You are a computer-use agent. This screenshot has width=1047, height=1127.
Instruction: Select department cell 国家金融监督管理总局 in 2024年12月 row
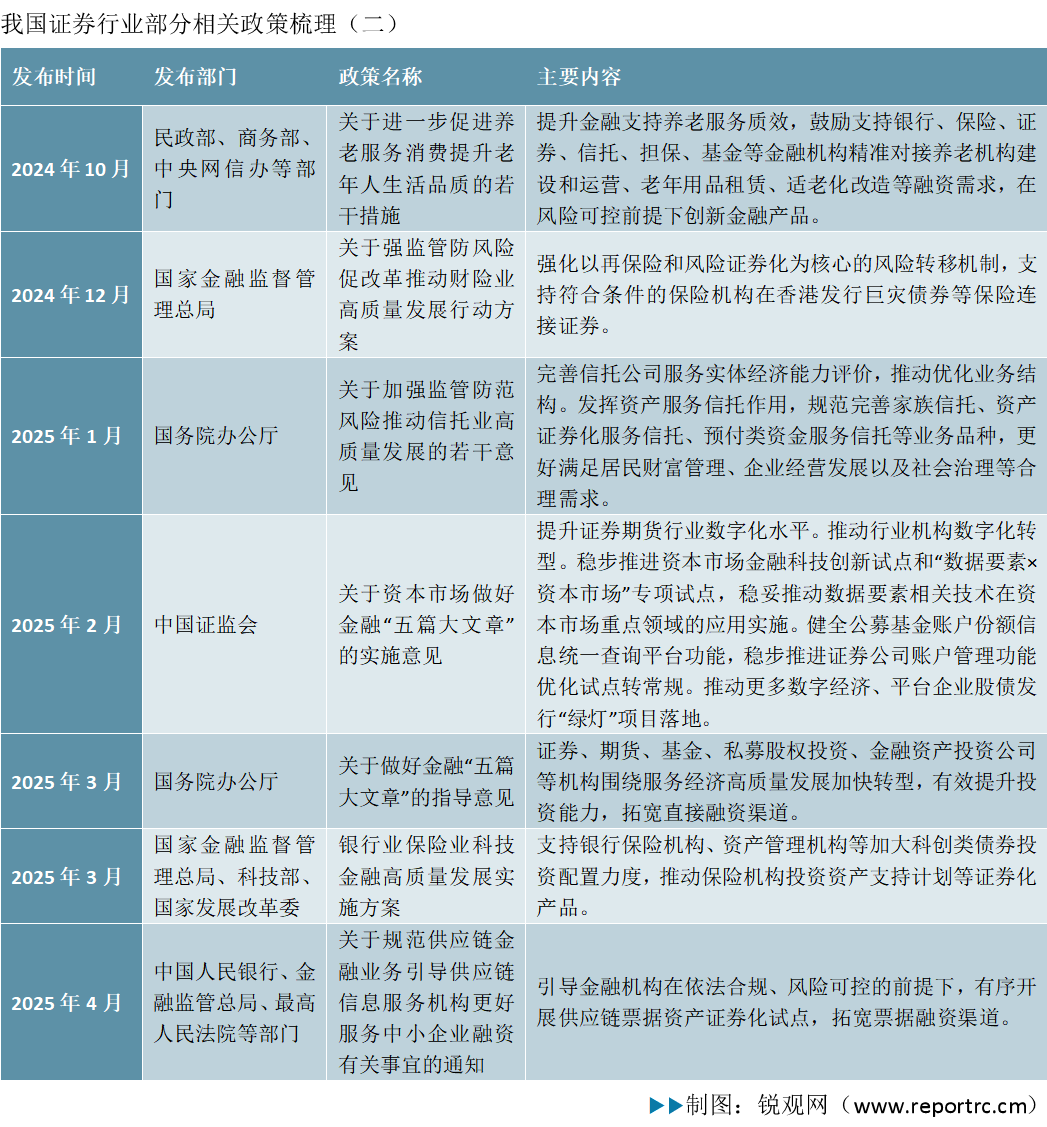point(234,295)
